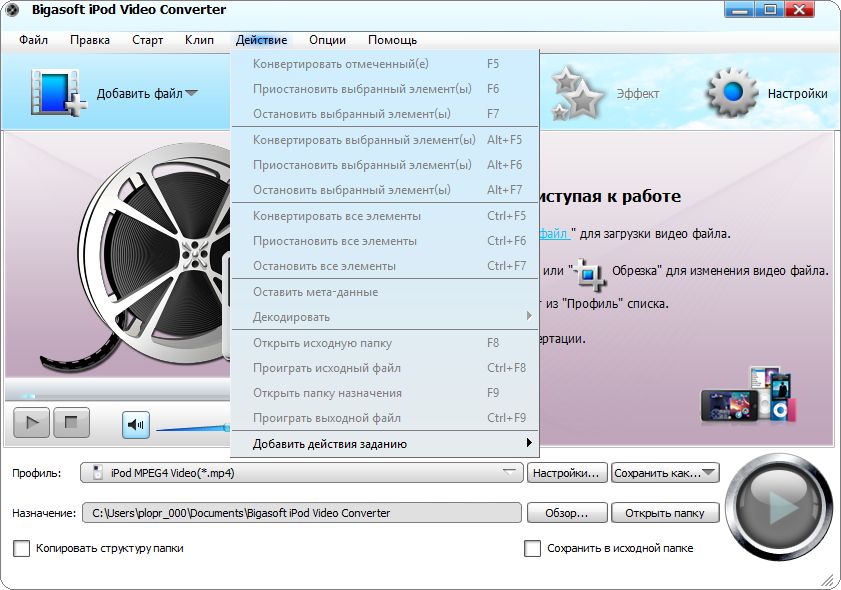Screen dimensions: 841x590
Task: Click the video seek progress bar
Action: [118, 396]
